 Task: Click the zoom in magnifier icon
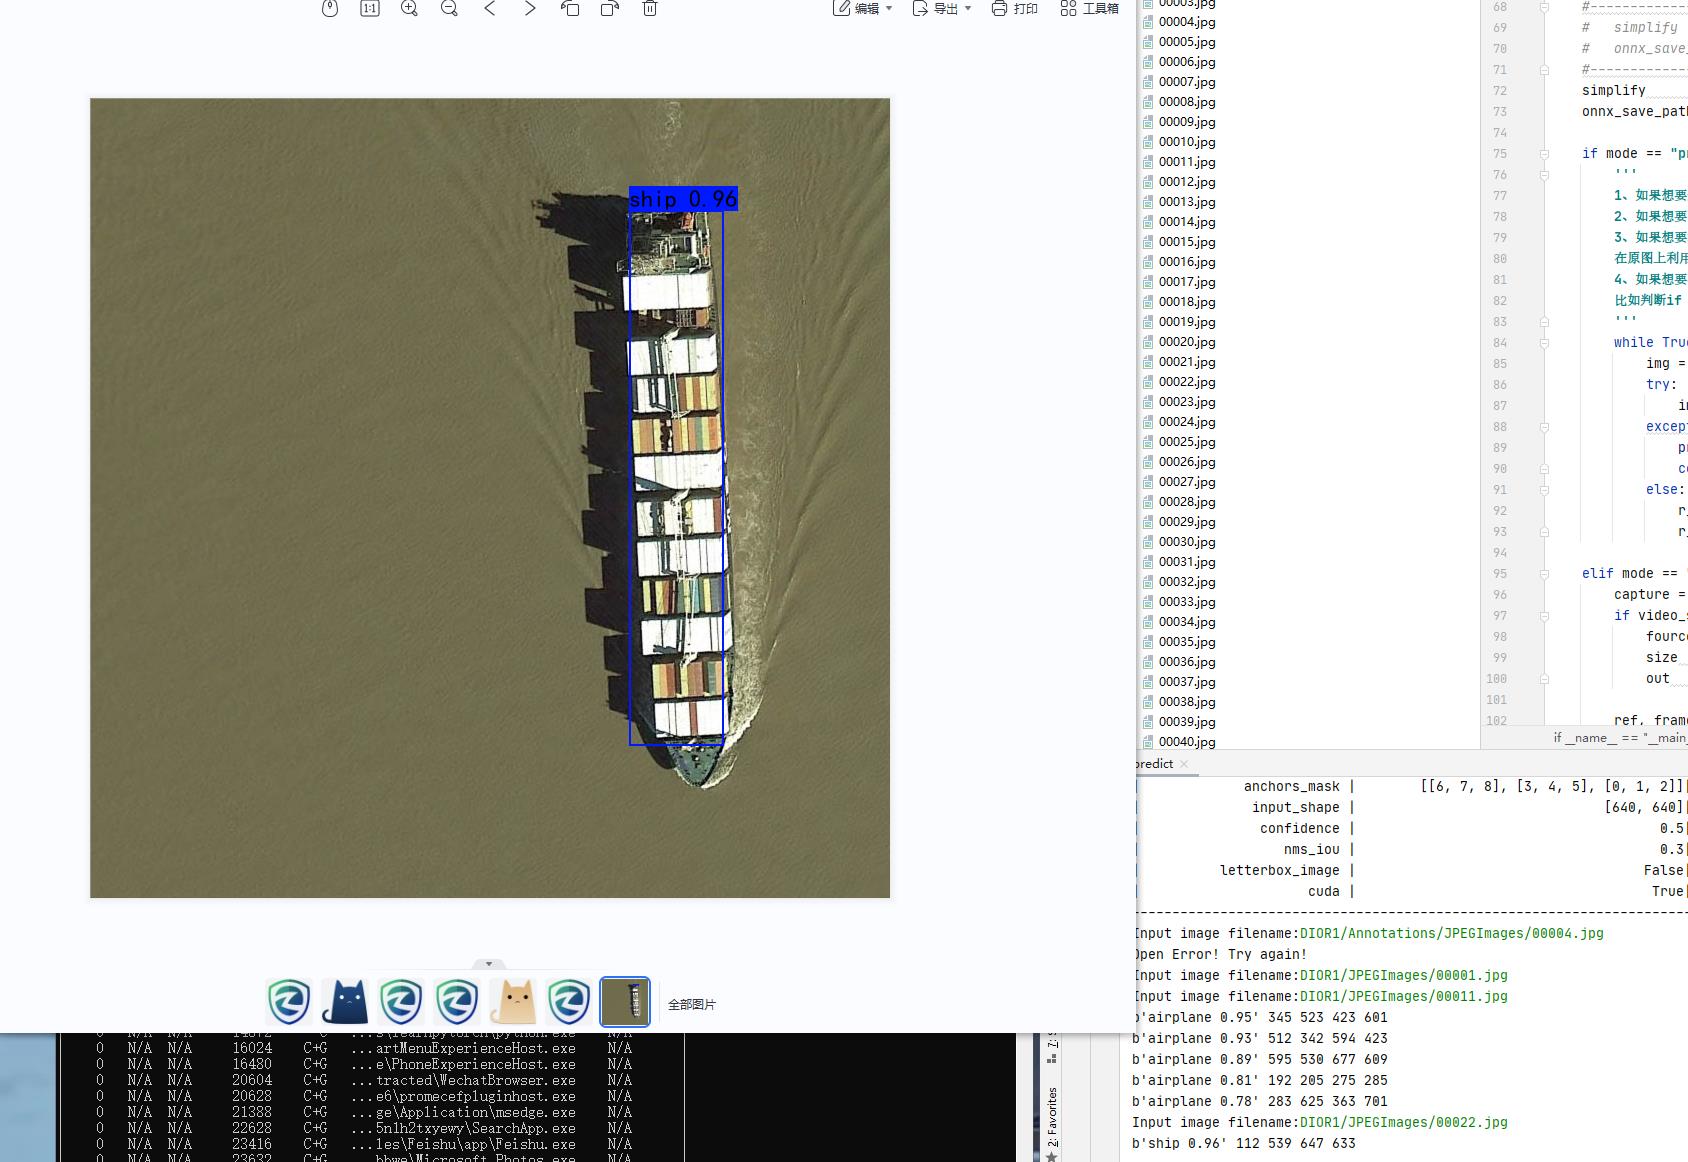click(409, 8)
